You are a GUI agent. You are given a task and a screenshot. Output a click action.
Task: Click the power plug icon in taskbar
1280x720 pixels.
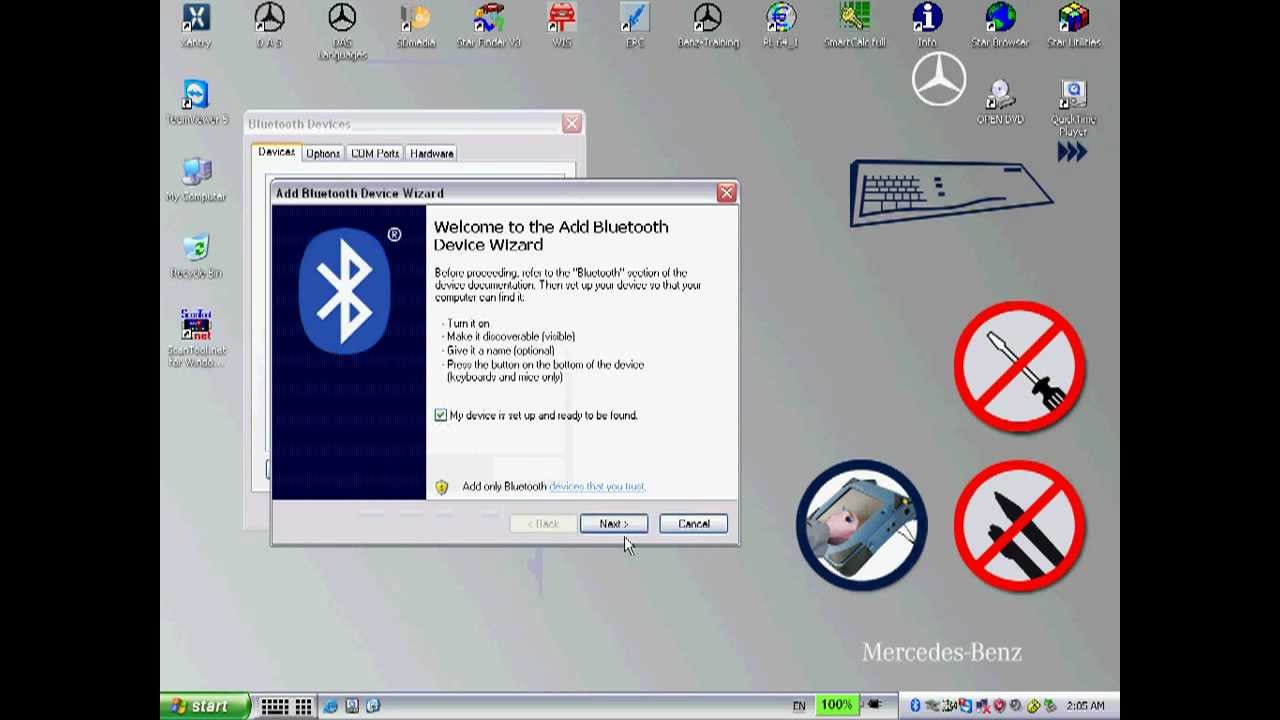point(875,705)
